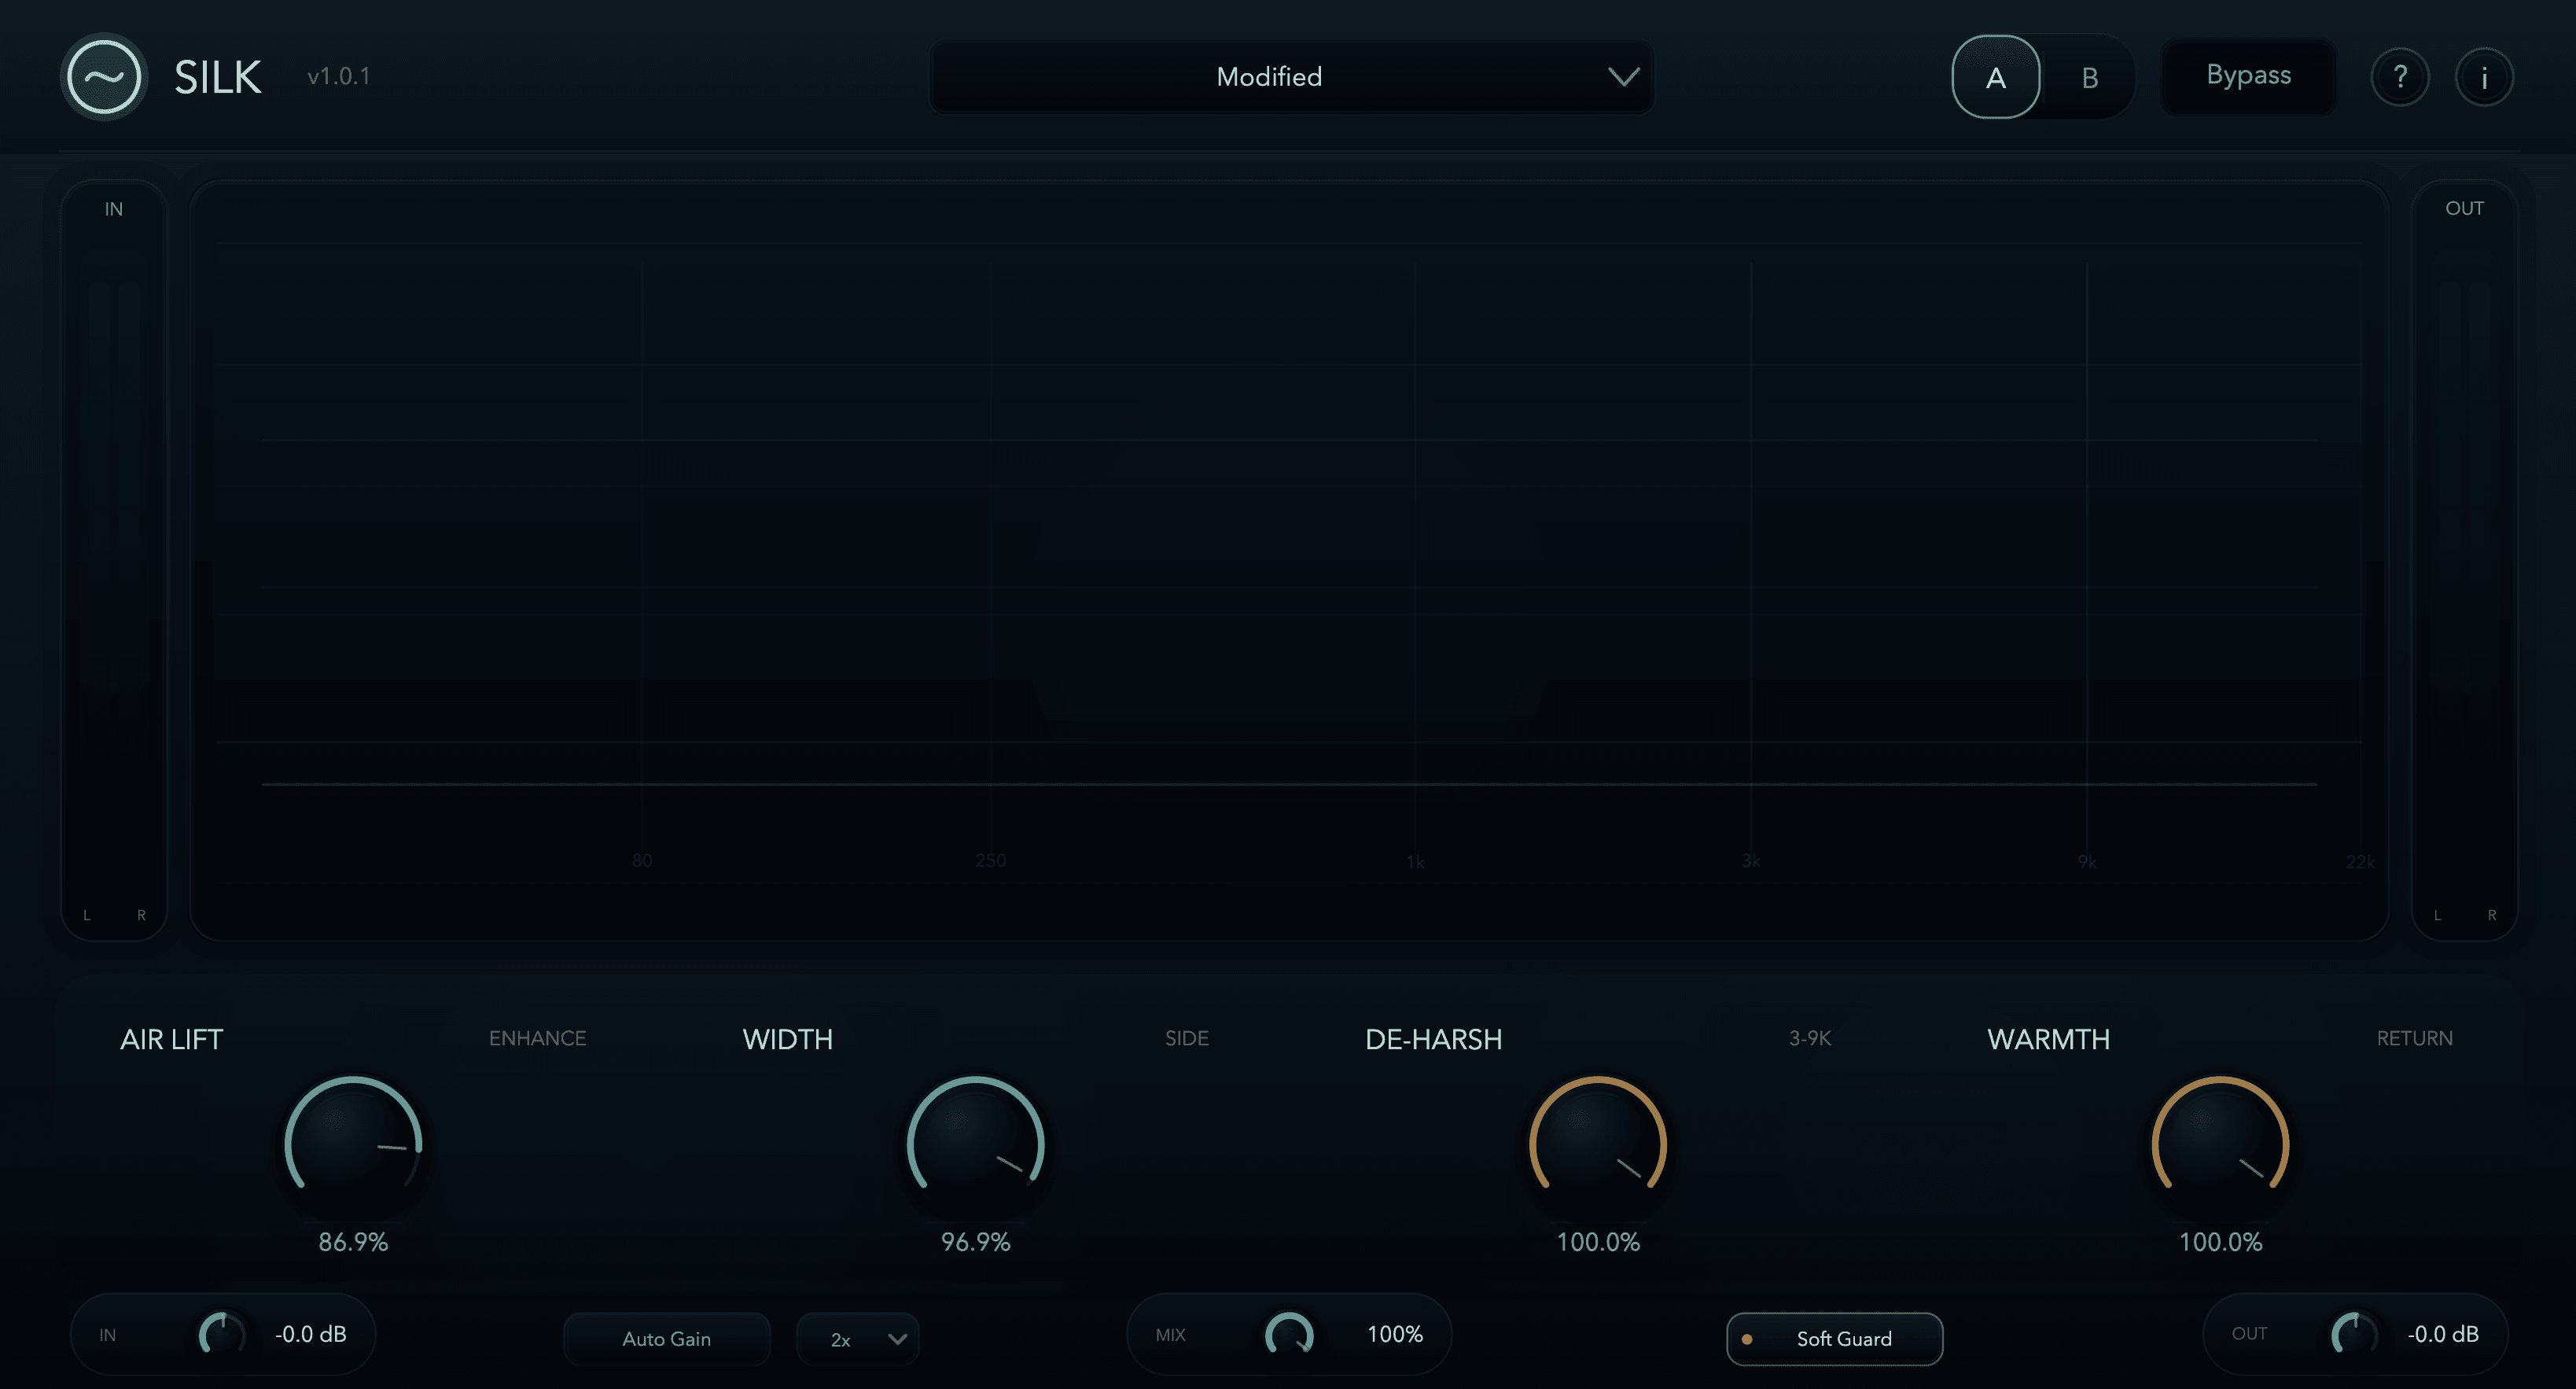This screenshot has width=2576, height=1389.
Task: Click the v1.0.1 version label
Action: pos(339,77)
